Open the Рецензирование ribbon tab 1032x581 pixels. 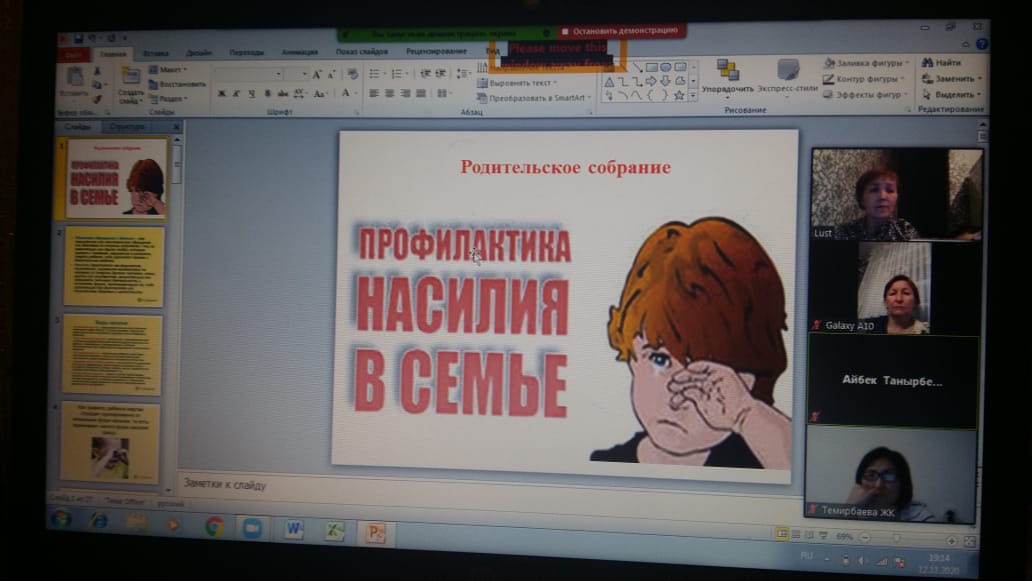pyautogui.click(x=436, y=51)
